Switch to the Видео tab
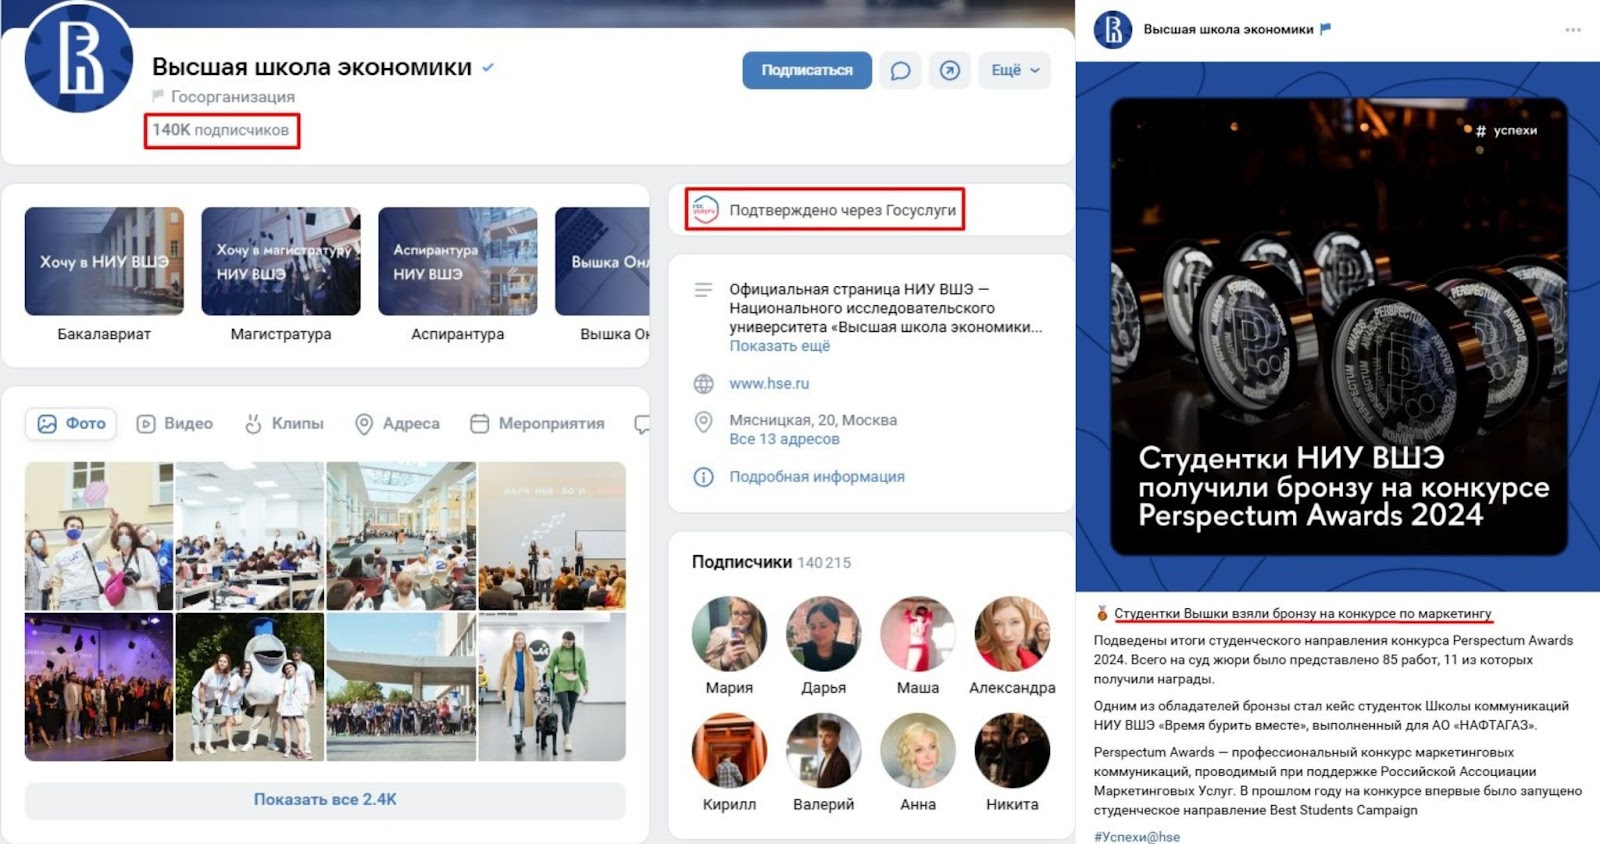Image resolution: width=1600 pixels, height=844 pixels. pos(175,424)
